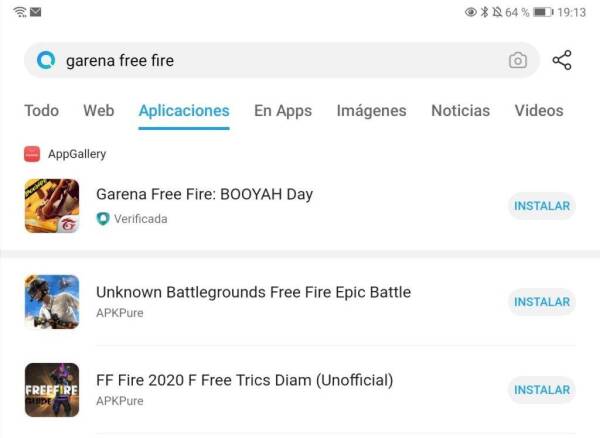Install FF Fire 2020 Unofficial guide

tap(542, 390)
